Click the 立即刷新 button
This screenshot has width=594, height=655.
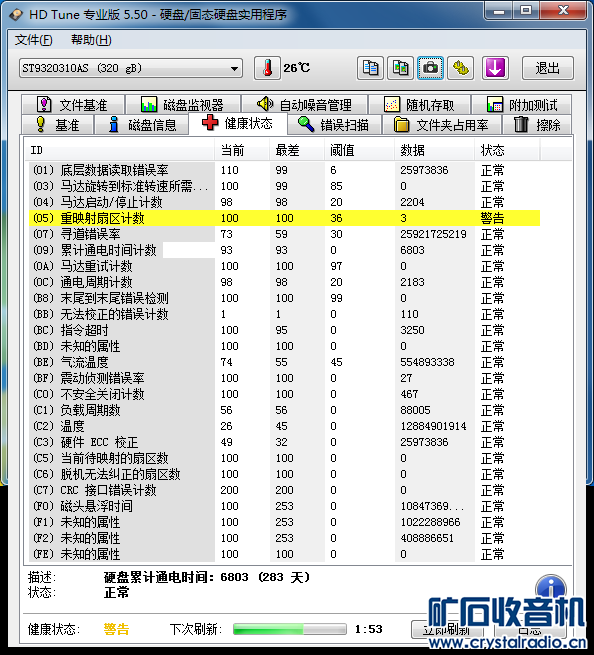point(447,629)
